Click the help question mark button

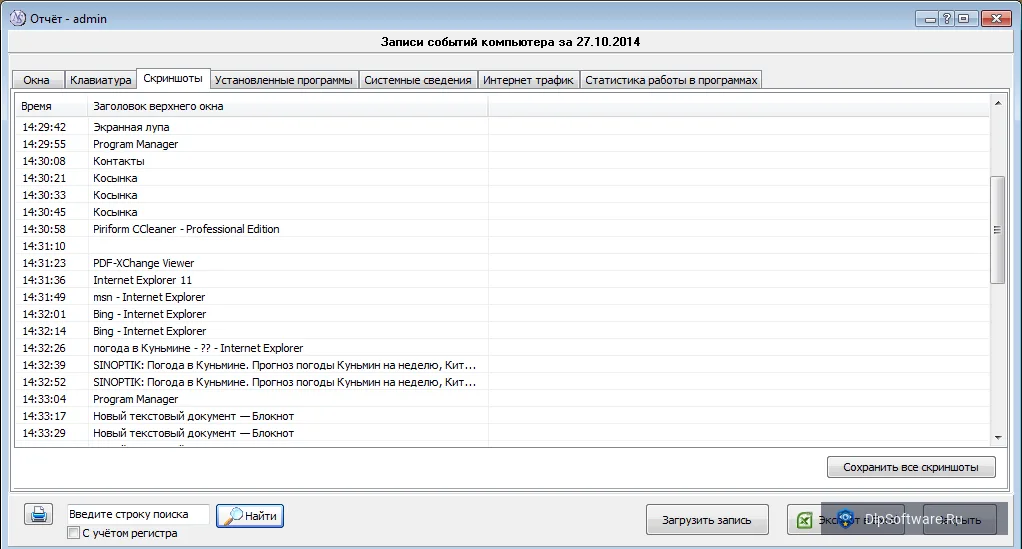click(x=947, y=19)
